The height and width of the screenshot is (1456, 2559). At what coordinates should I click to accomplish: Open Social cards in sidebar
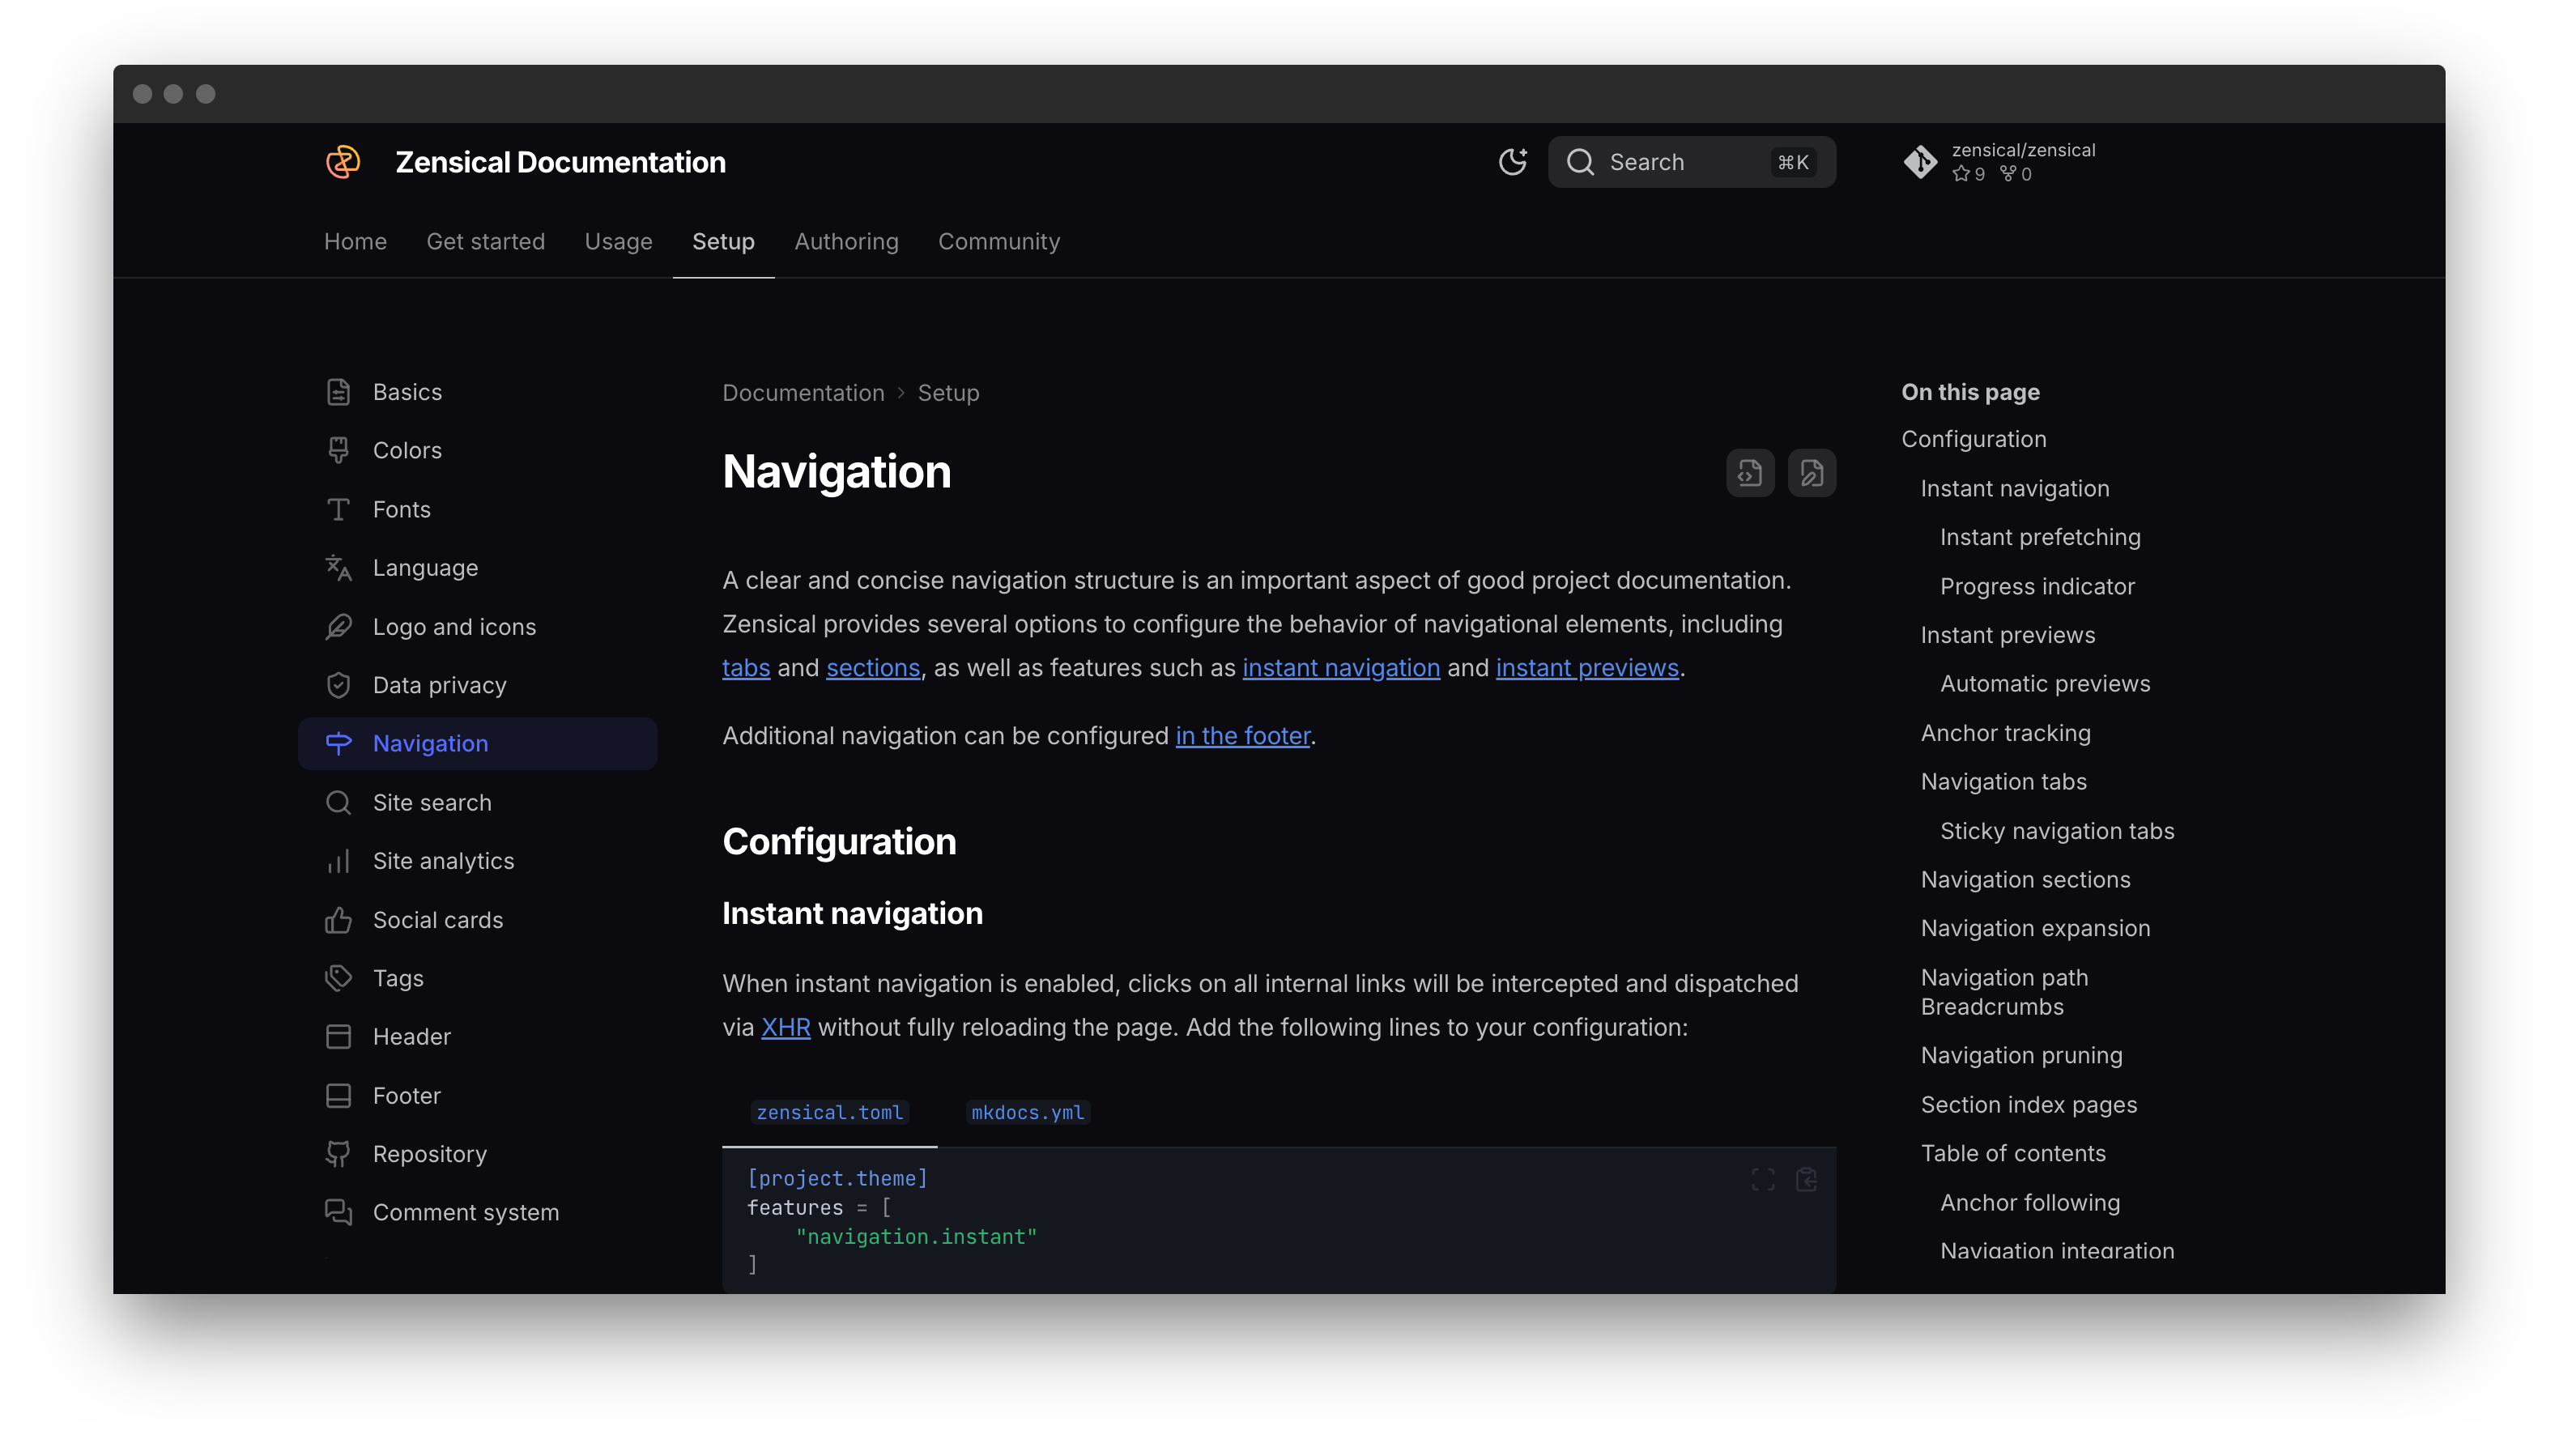tap(437, 920)
